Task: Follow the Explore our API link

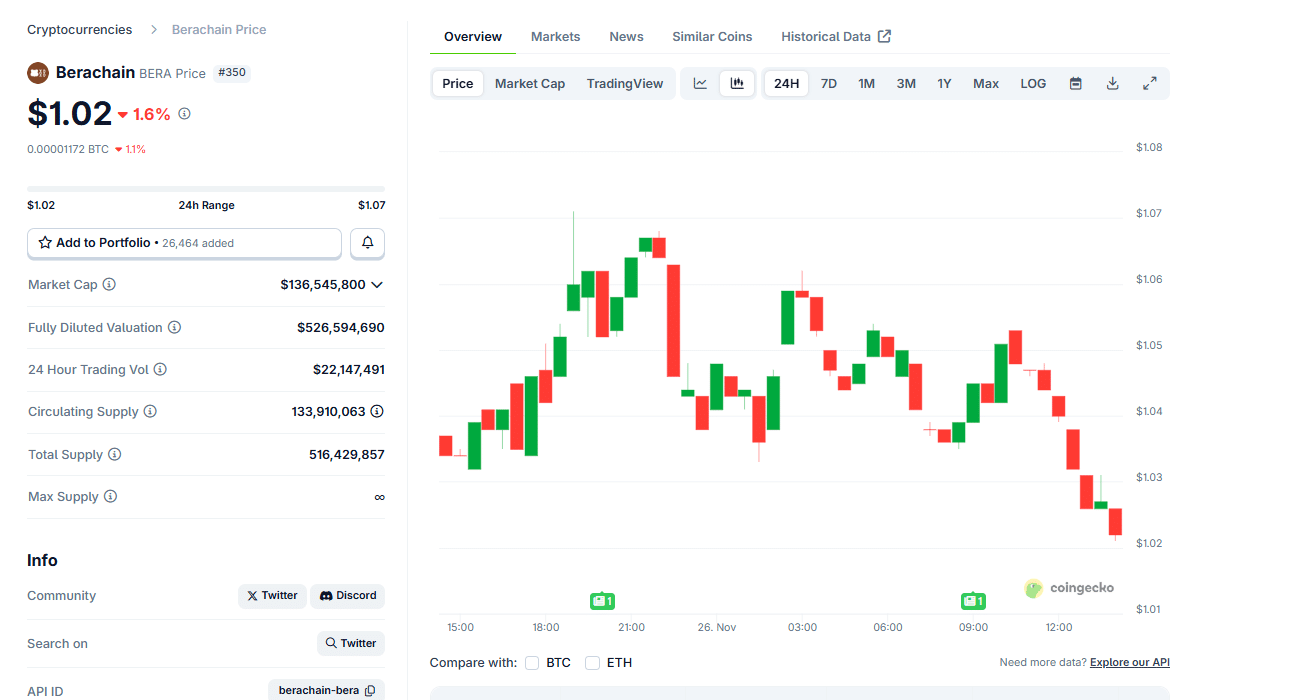Action: (1129, 663)
